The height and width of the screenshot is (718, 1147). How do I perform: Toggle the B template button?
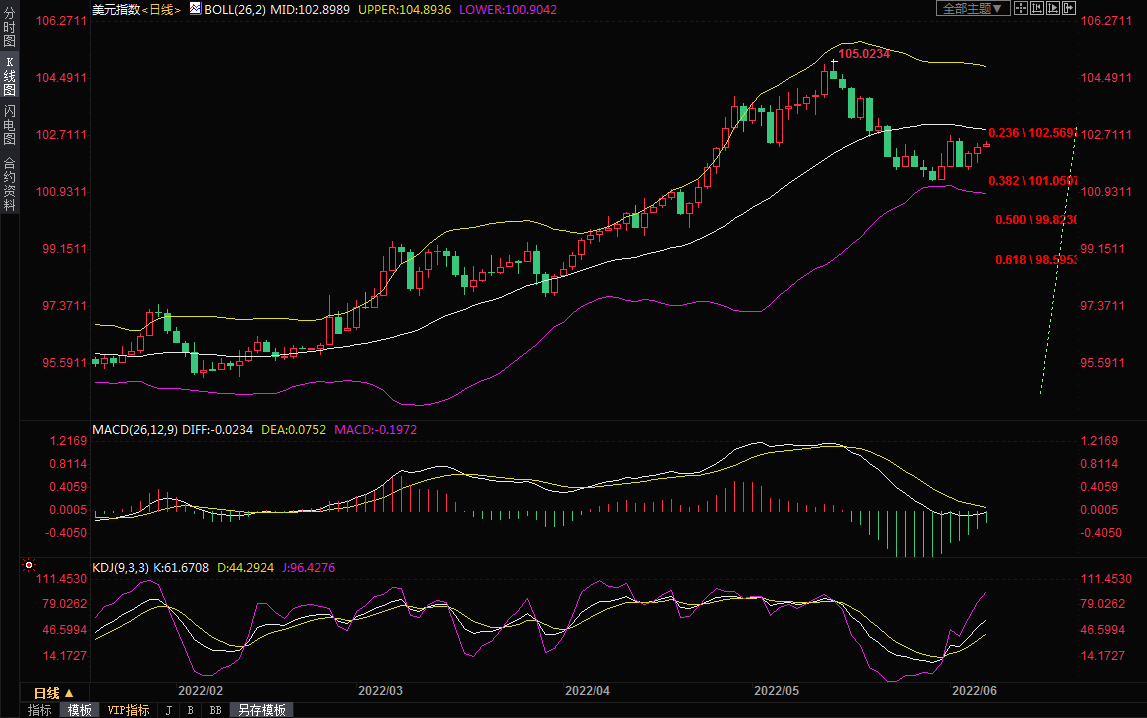191,710
